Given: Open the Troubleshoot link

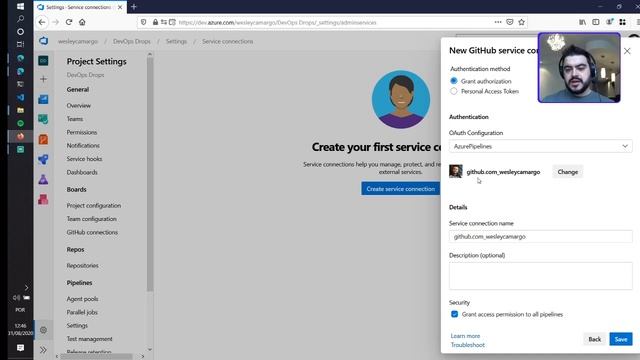Looking at the screenshot, I should (x=468, y=345).
